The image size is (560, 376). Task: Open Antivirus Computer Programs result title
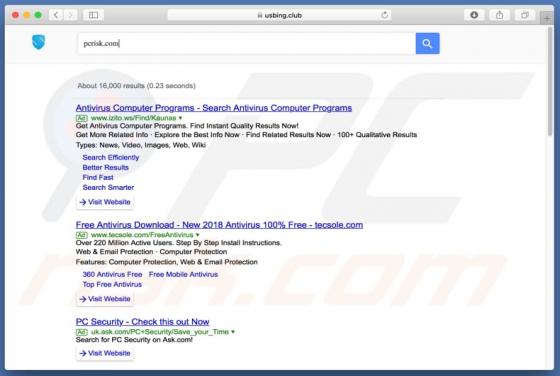pyautogui.click(x=214, y=108)
